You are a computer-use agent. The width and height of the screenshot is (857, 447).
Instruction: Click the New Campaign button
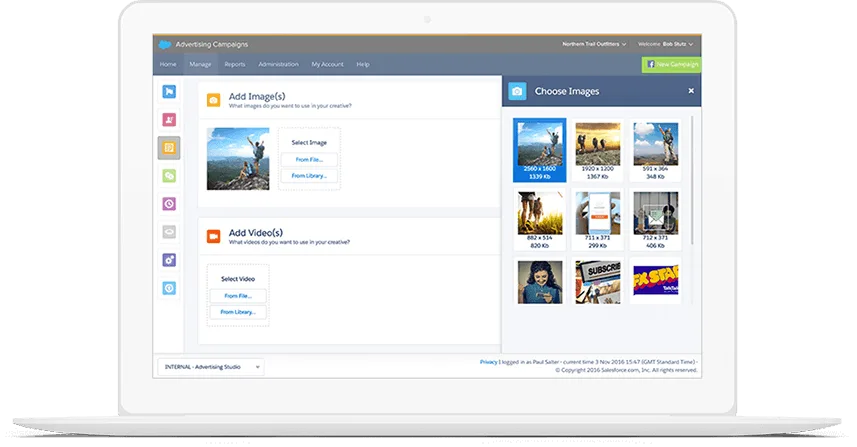click(x=672, y=64)
